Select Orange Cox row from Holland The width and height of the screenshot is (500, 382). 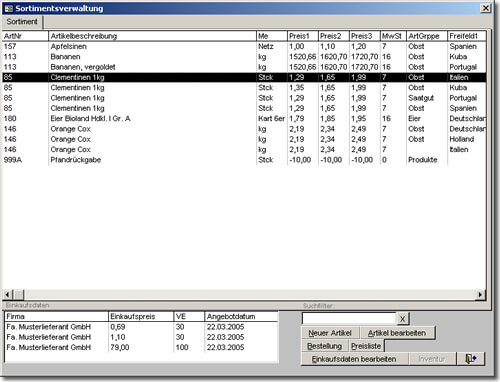pyautogui.click(x=244, y=139)
